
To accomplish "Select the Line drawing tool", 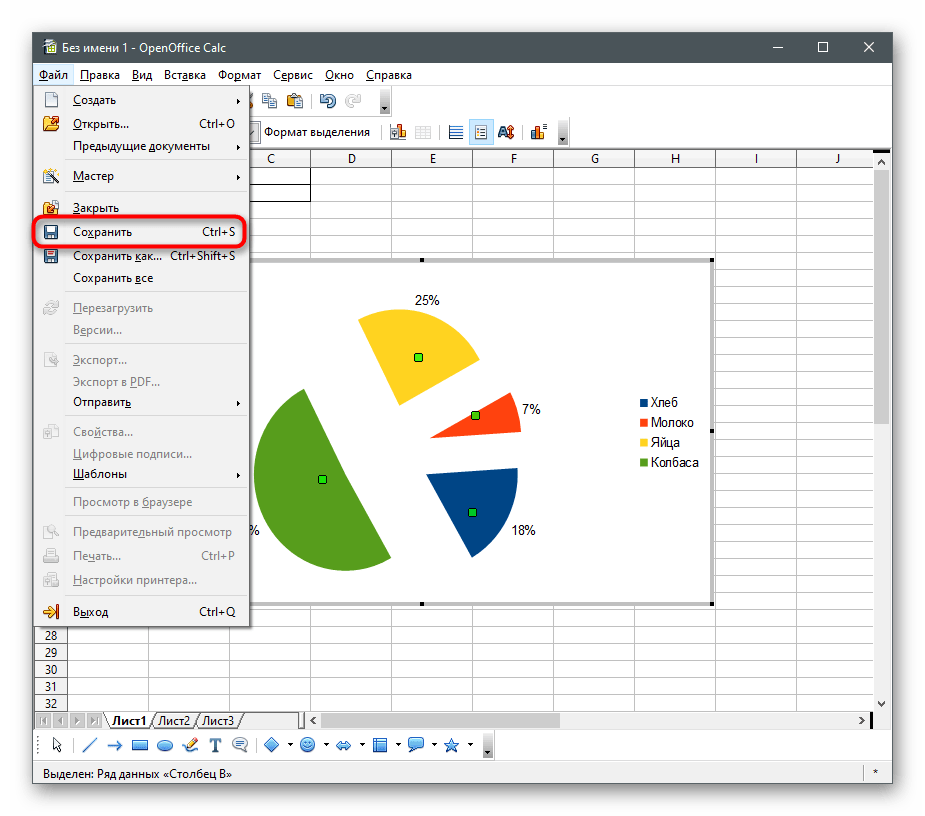I will point(89,745).
